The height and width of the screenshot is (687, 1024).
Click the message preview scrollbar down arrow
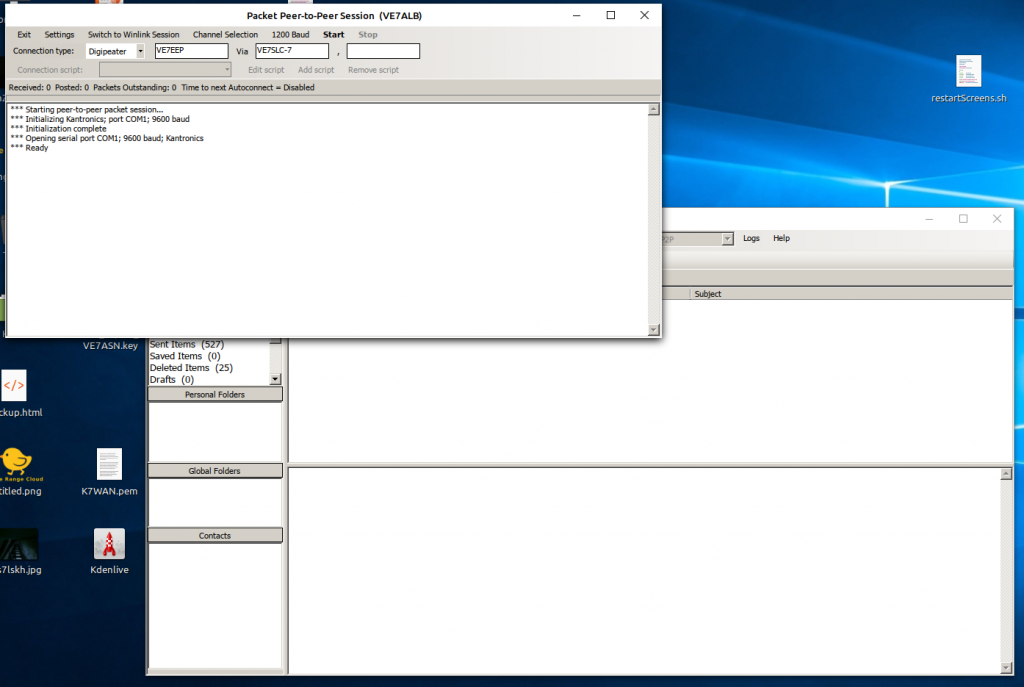pos(1006,667)
